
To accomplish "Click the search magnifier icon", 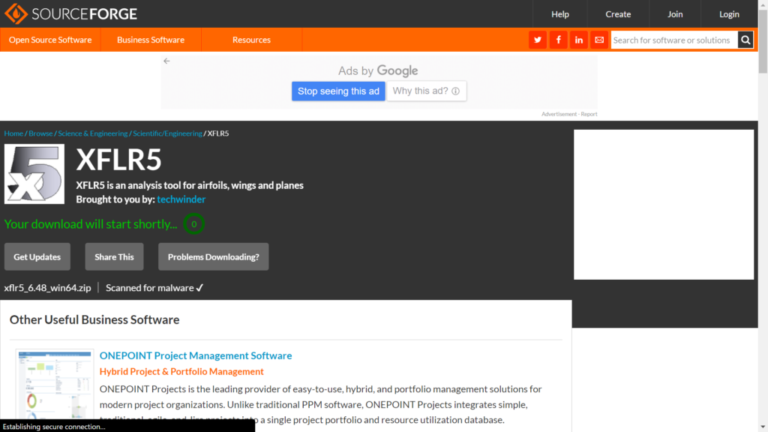I will [x=745, y=40].
